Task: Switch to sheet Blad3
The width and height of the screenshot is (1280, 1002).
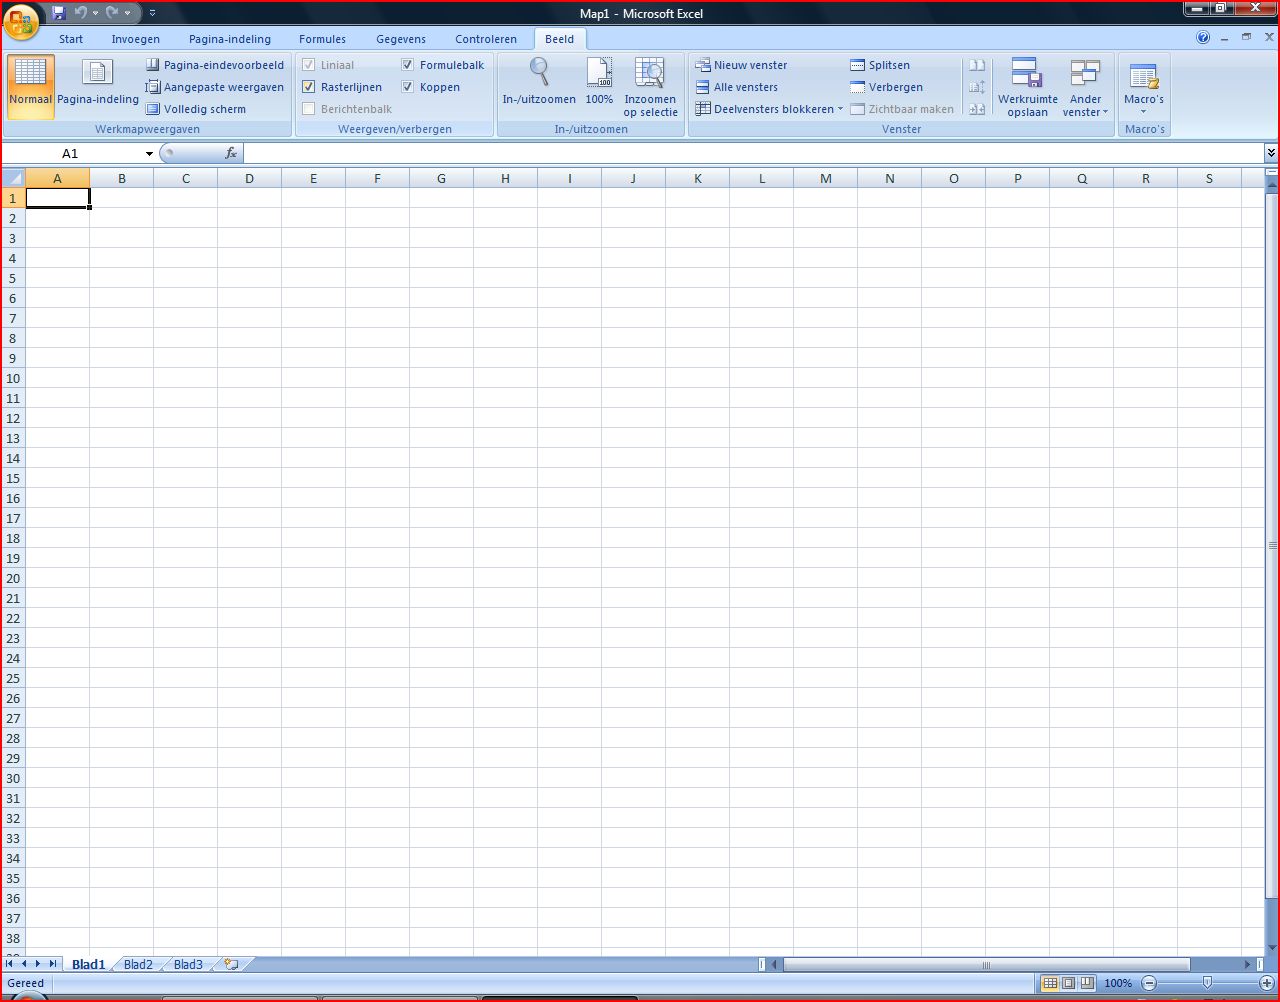Action: point(188,965)
